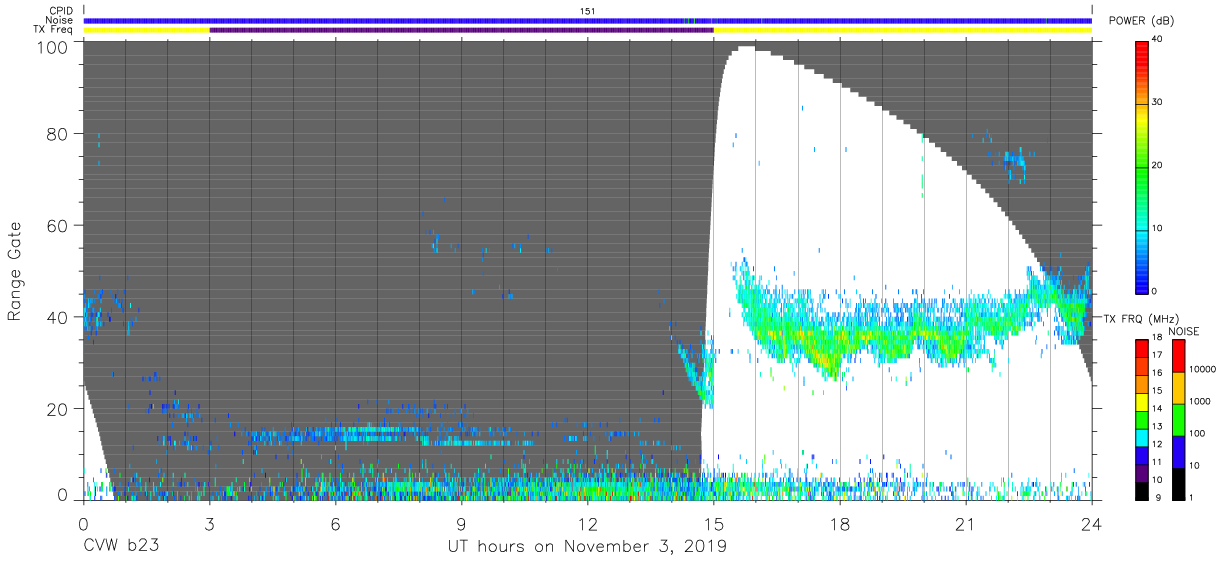Viewport: 1228px width, 567px height.
Task: Click the first yellow TX Freq segment before hour 3
Action: pyautogui.click(x=147, y=30)
